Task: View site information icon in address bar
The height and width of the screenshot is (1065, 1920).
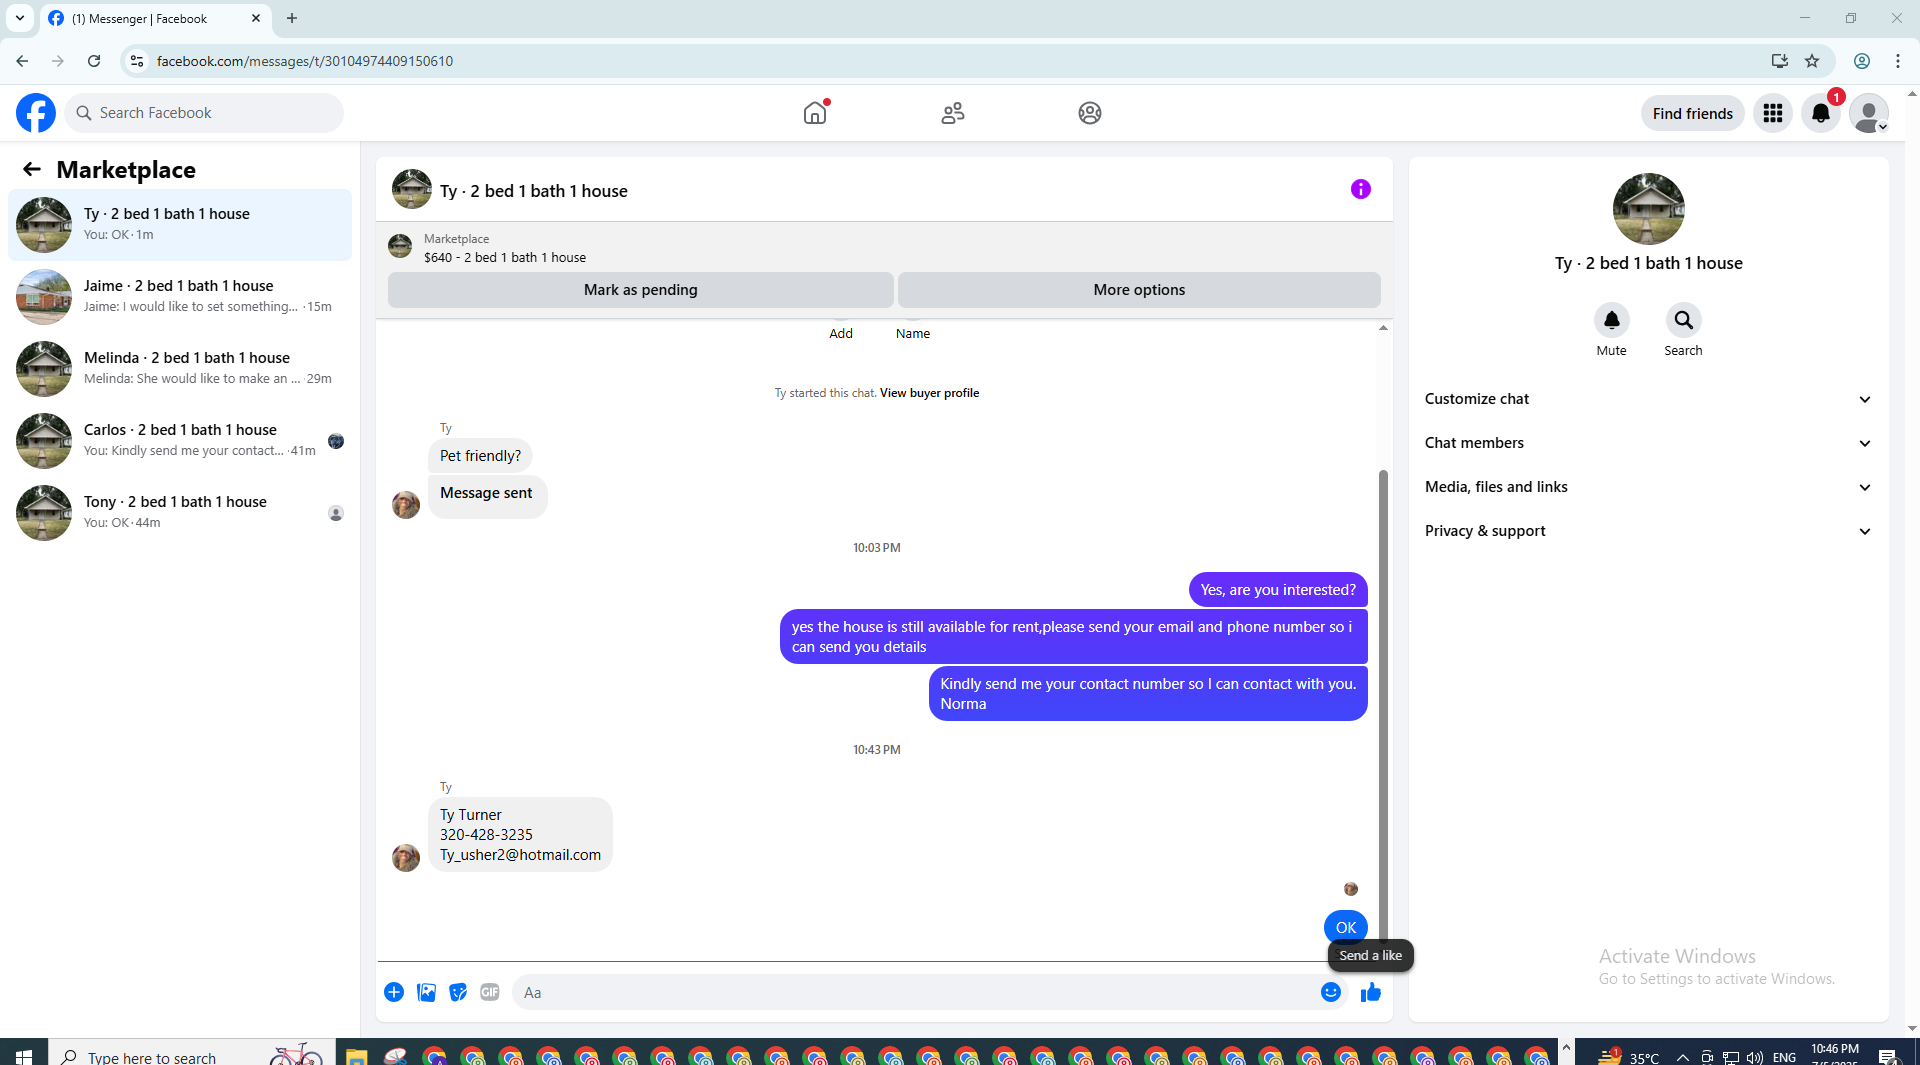Action: click(137, 61)
